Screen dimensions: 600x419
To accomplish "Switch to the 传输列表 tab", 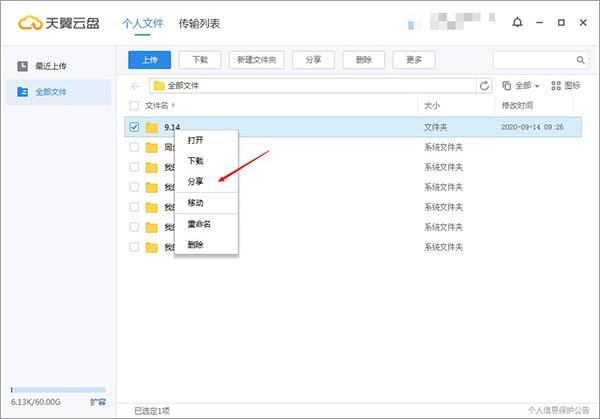I will pyautogui.click(x=199, y=24).
